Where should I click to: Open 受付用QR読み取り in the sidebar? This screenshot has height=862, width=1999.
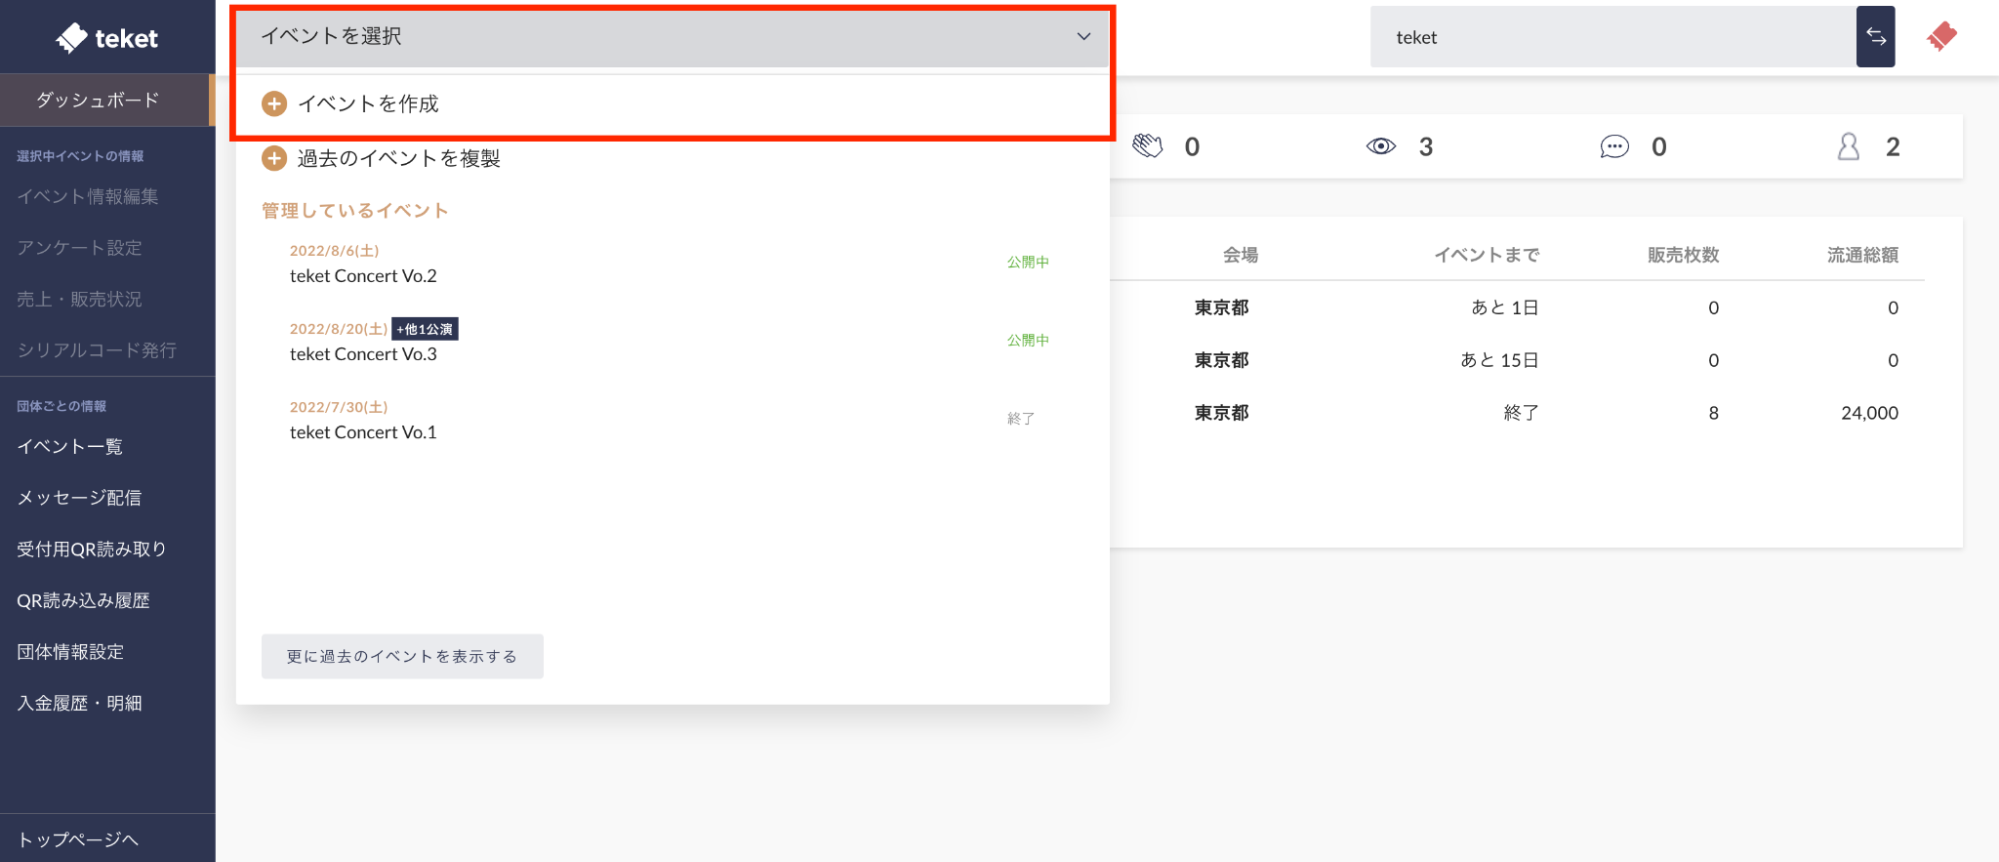tap(91, 549)
